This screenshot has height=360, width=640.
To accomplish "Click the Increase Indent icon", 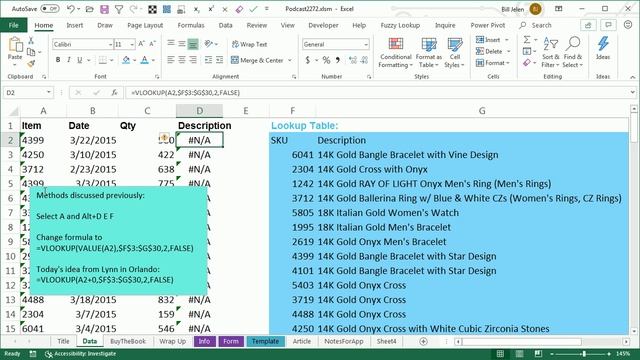I will point(219,60).
